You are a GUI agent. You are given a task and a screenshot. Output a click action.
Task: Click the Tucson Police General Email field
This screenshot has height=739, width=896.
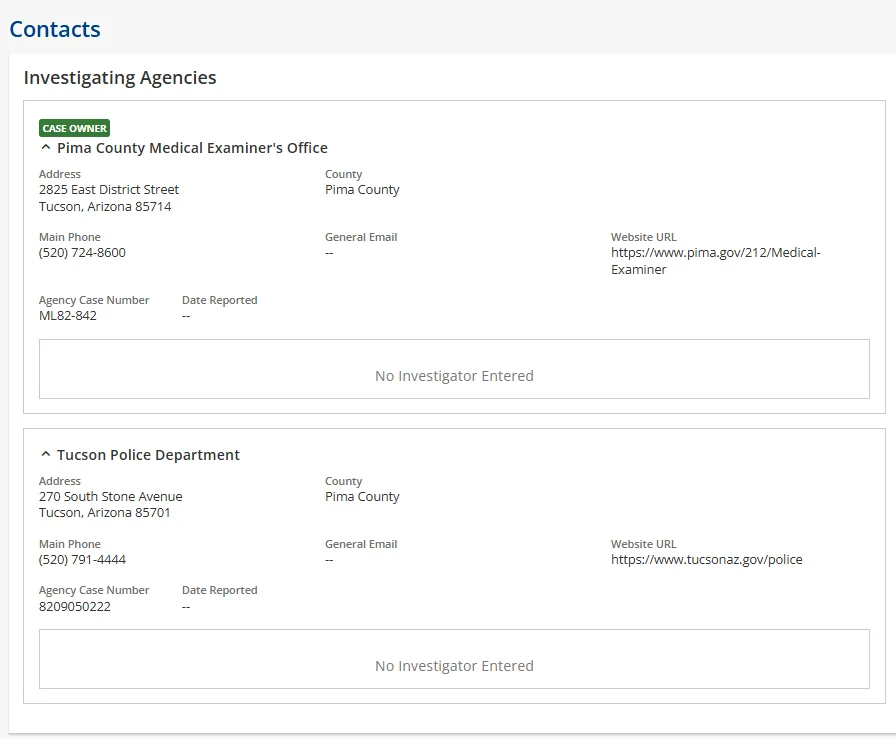click(x=329, y=560)
